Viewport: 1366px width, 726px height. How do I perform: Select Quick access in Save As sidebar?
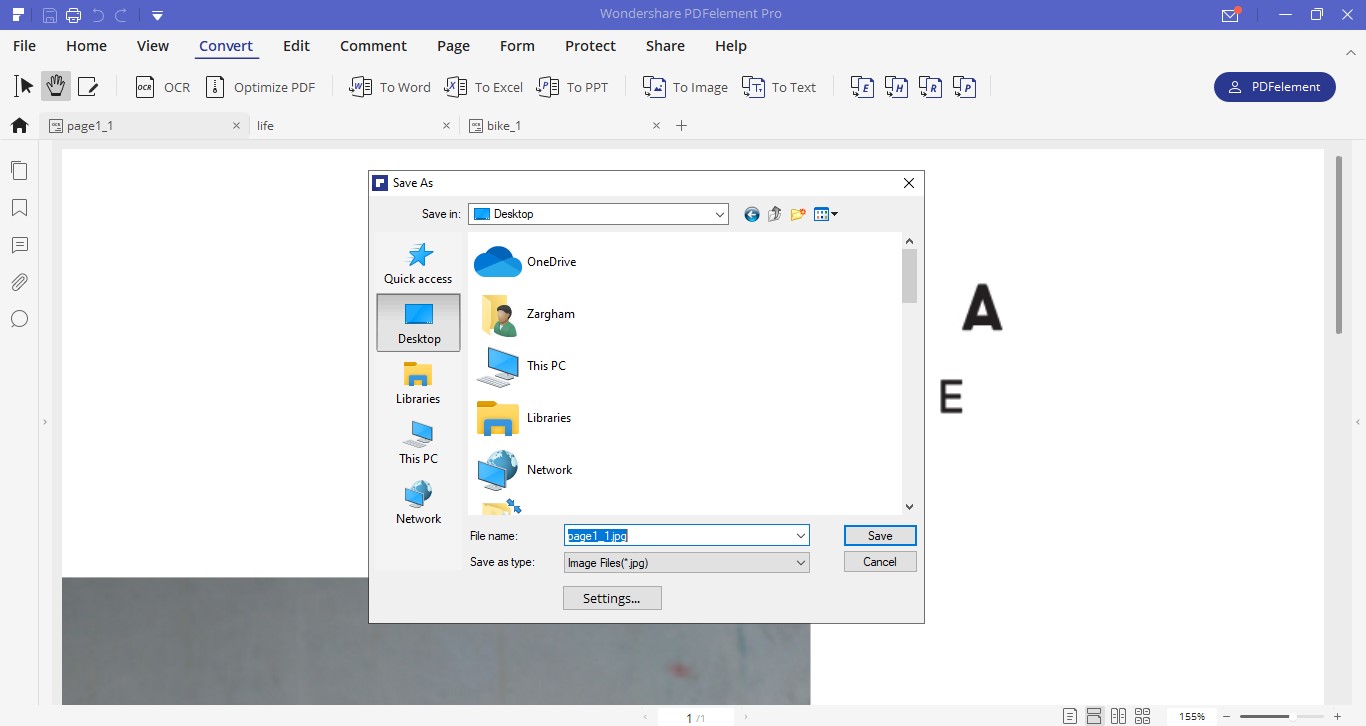point(418,263)
